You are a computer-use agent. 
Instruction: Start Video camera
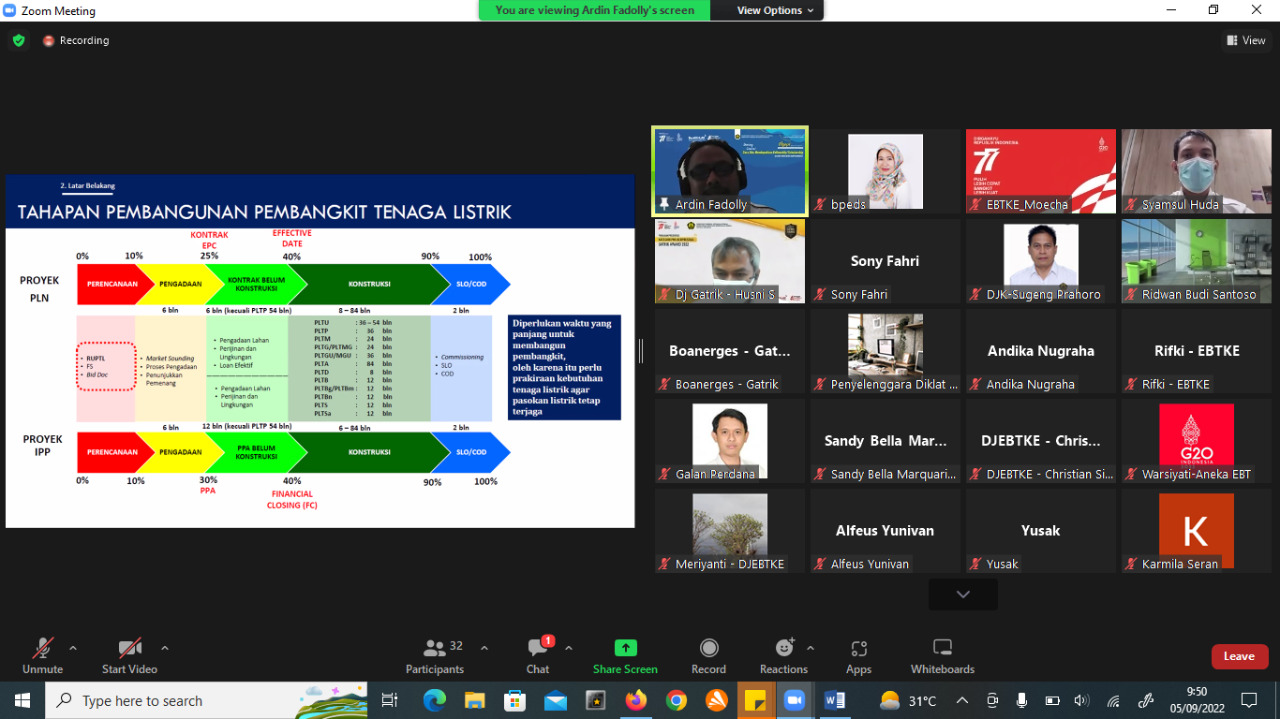[x=130, y=656]
